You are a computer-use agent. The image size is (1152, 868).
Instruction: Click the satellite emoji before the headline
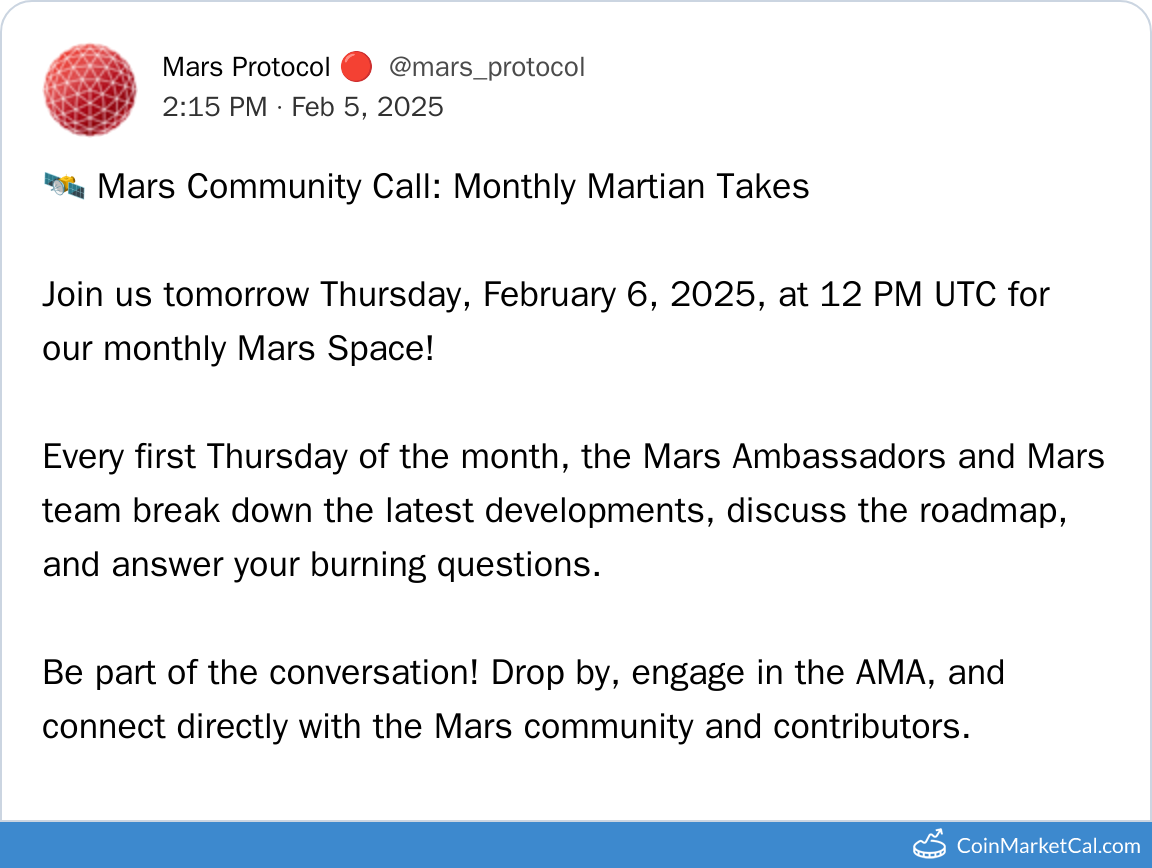pyautogui.click(x=64, y=186)
